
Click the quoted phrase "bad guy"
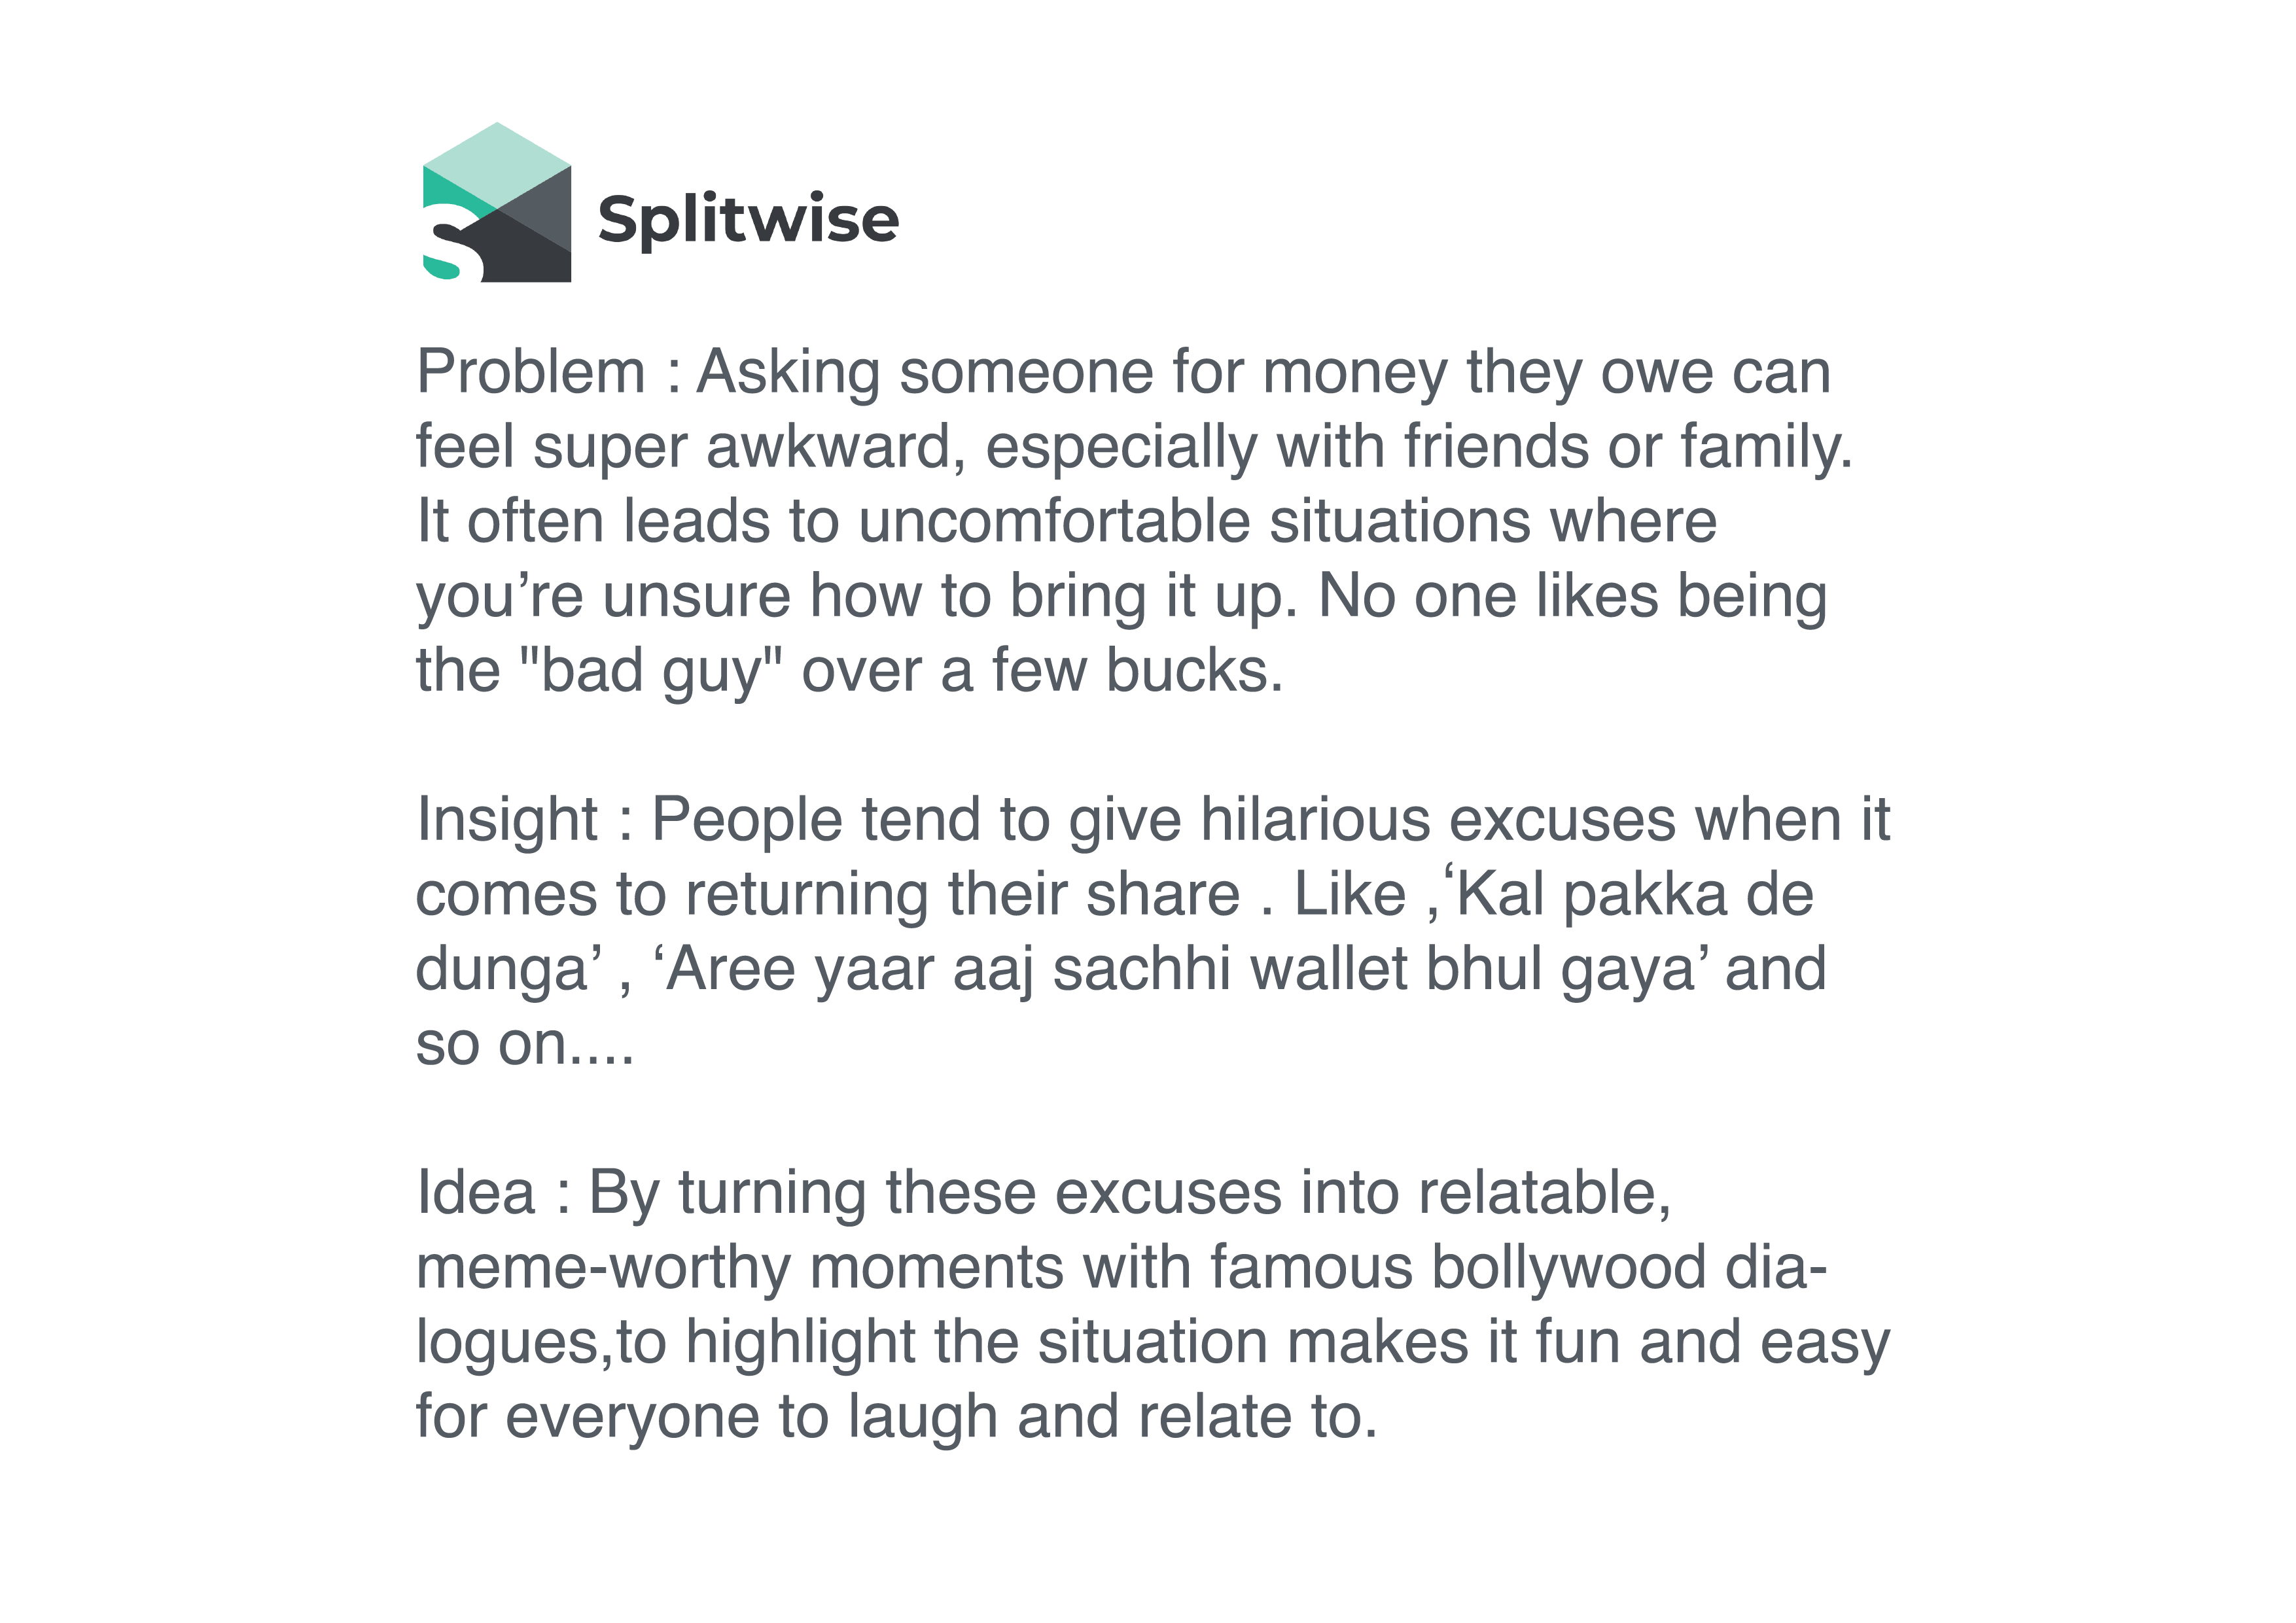[x=651, y=671]
